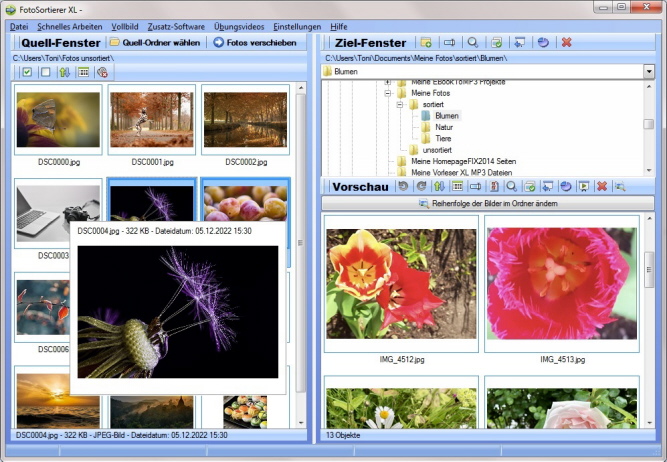Collapse the 'Meine Fotos' tree node
The height and width of the screenshot is (462, 667).
click(387, 92)
